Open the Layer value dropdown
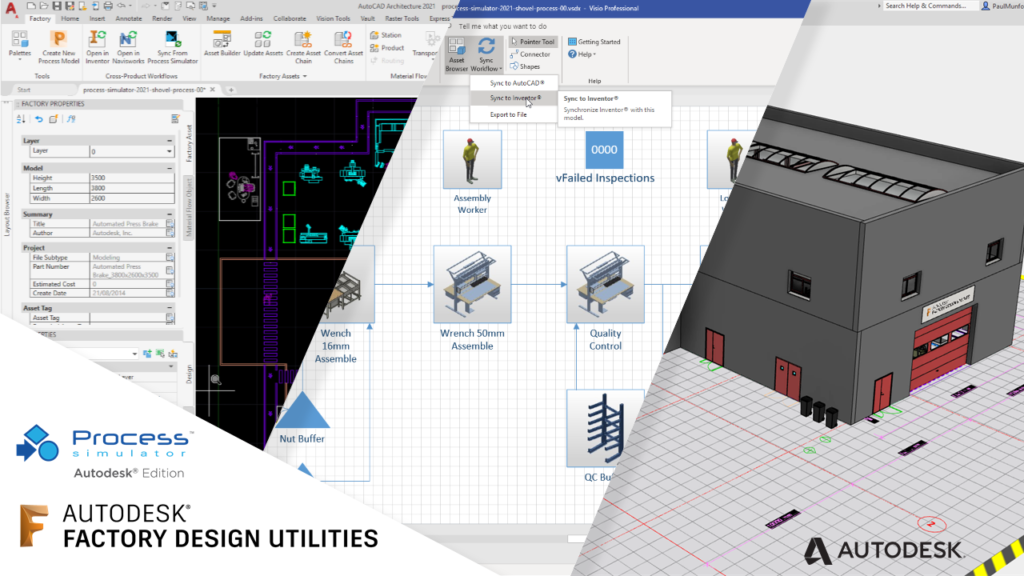This screenshot has width=1024, height=576. pyautogui.click(x=169, y=152)
